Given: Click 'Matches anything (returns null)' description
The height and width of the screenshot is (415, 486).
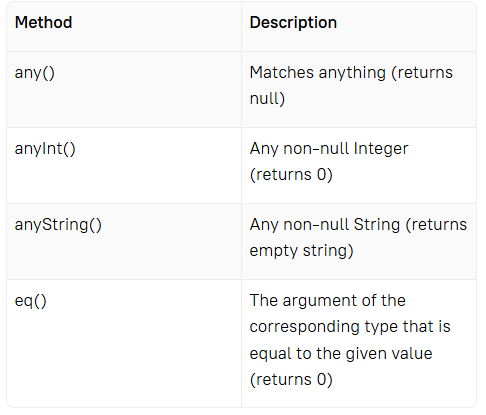Looking at the screenshot, I should tap(351, 85).
